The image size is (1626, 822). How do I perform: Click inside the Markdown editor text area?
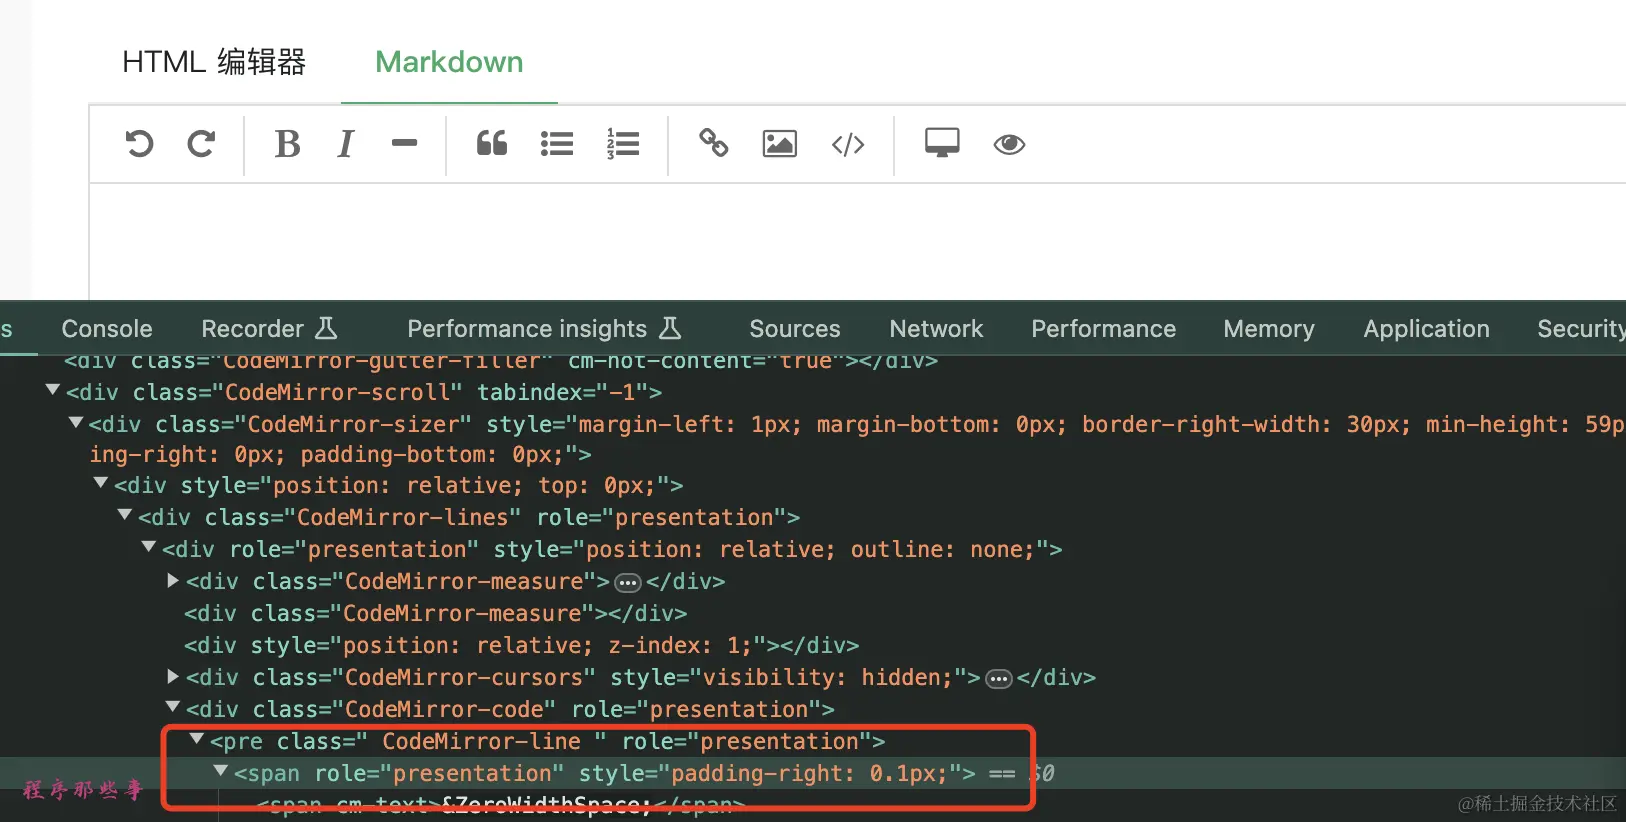pos(857,241)
